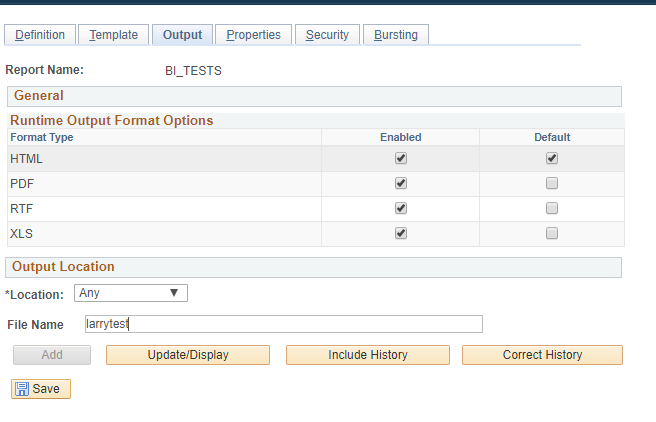This screenshot has height=422, width=656.
Task: Check XLS Default checkbox
Action: click(552, 233)
